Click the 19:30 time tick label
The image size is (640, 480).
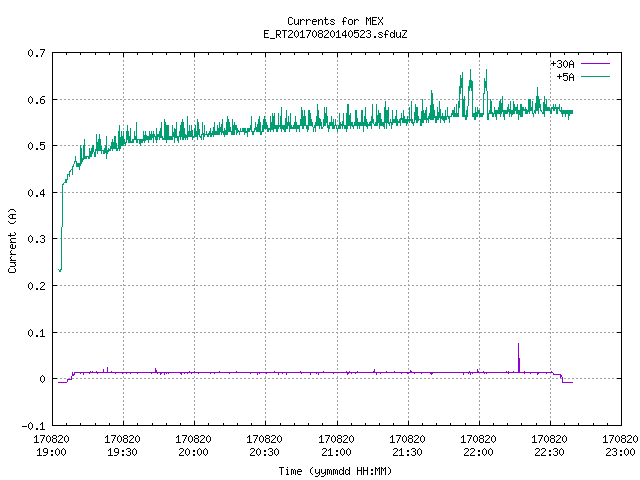click(x=122, y=452)
